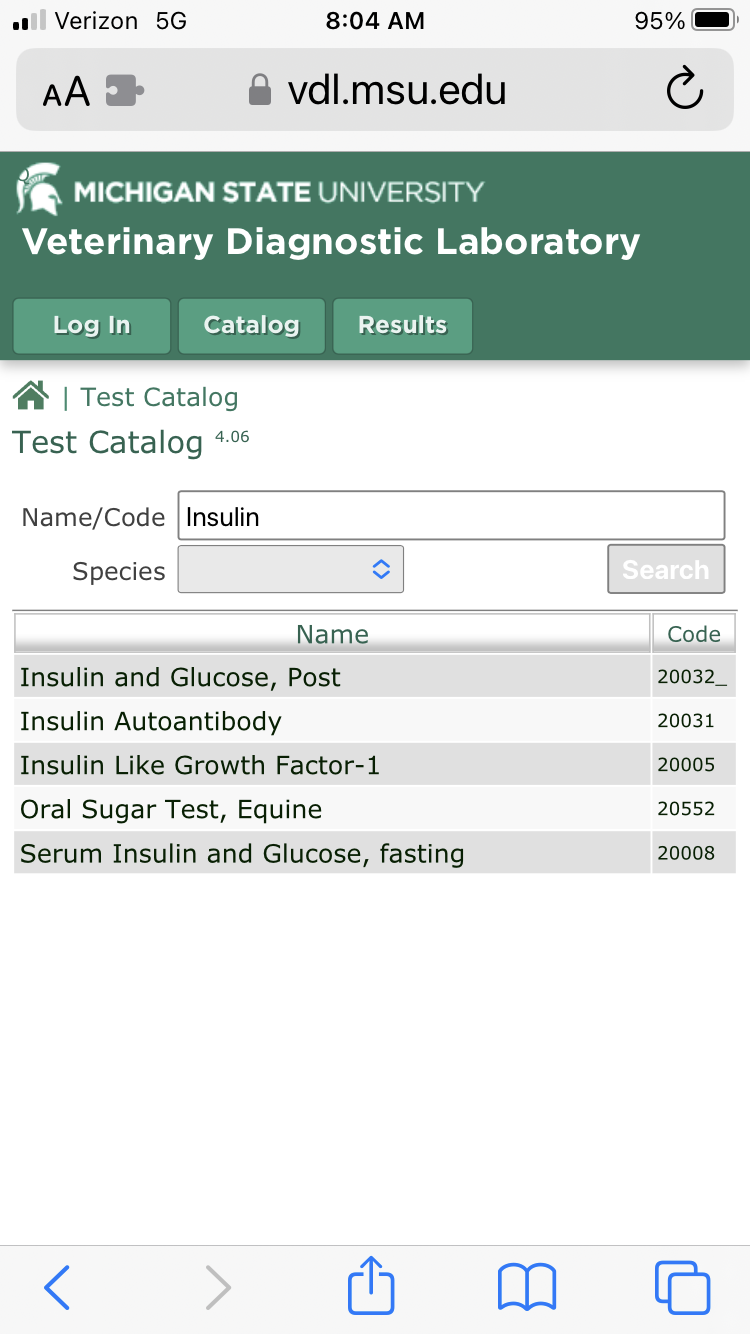750x1334 pixels.
Task: Expand the Species dropdown
Action: [x=291, y=569]
